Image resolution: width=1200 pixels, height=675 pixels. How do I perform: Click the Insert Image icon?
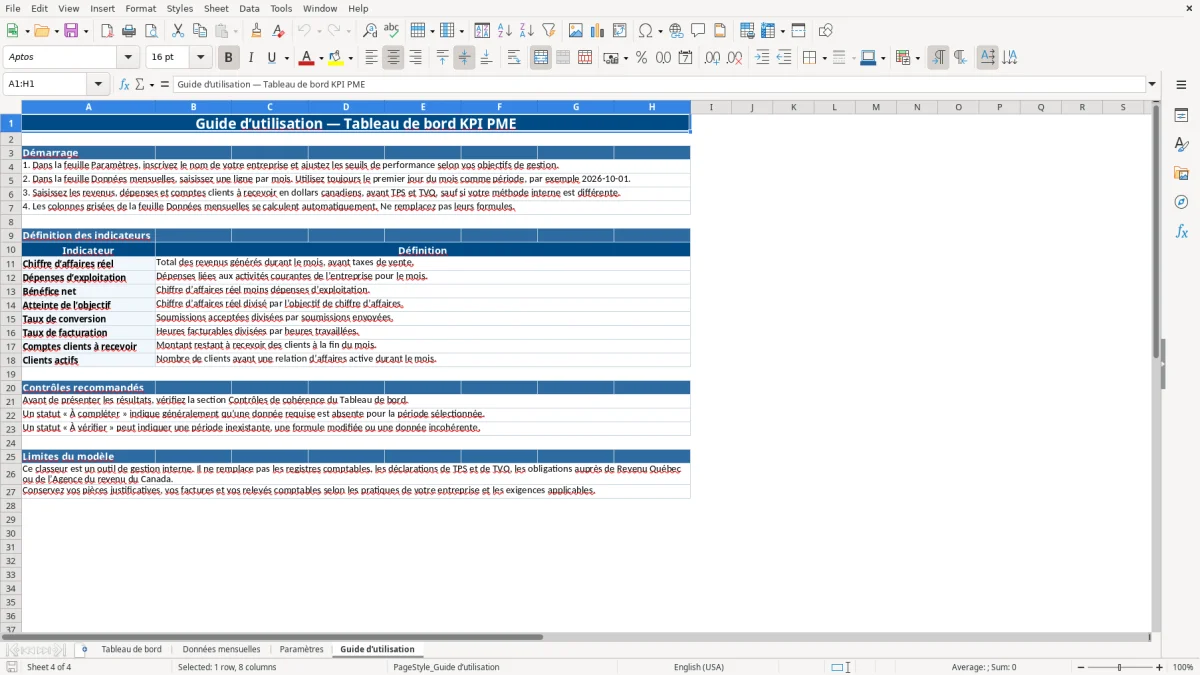click(576, 31)
